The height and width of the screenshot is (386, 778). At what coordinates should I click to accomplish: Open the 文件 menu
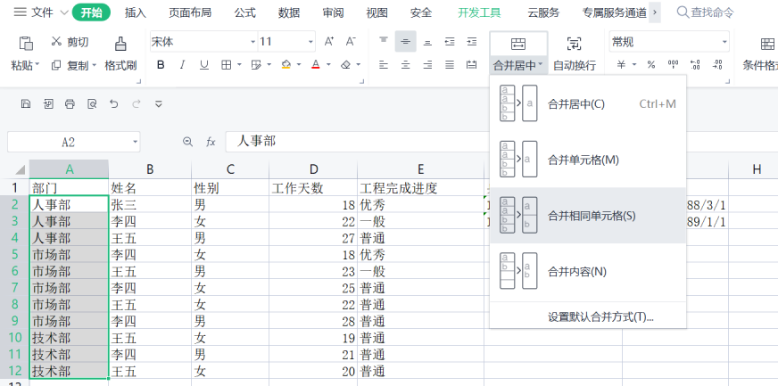pyautogui.click(x=42, y=13)
